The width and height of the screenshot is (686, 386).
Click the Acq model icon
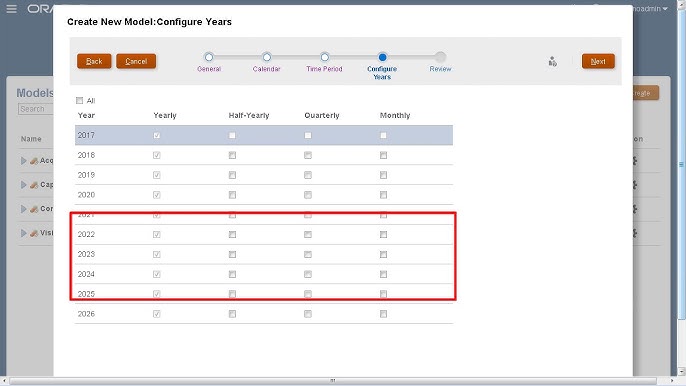tap(34, 161)
